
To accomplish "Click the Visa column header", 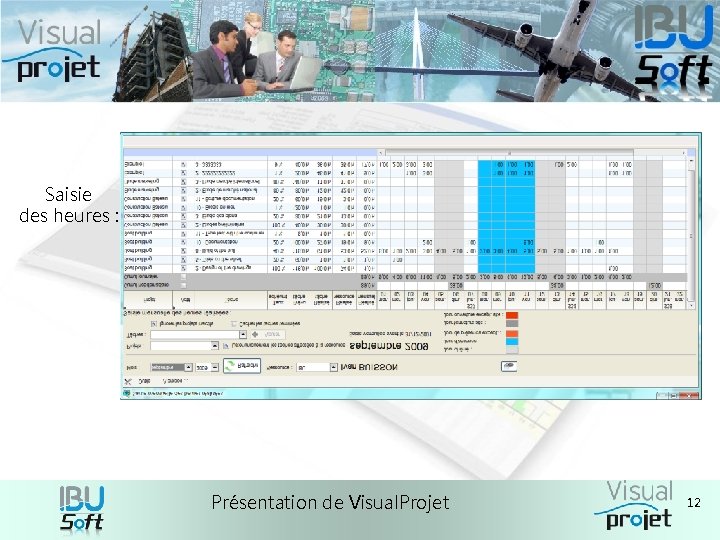I will tap(185, 300).
